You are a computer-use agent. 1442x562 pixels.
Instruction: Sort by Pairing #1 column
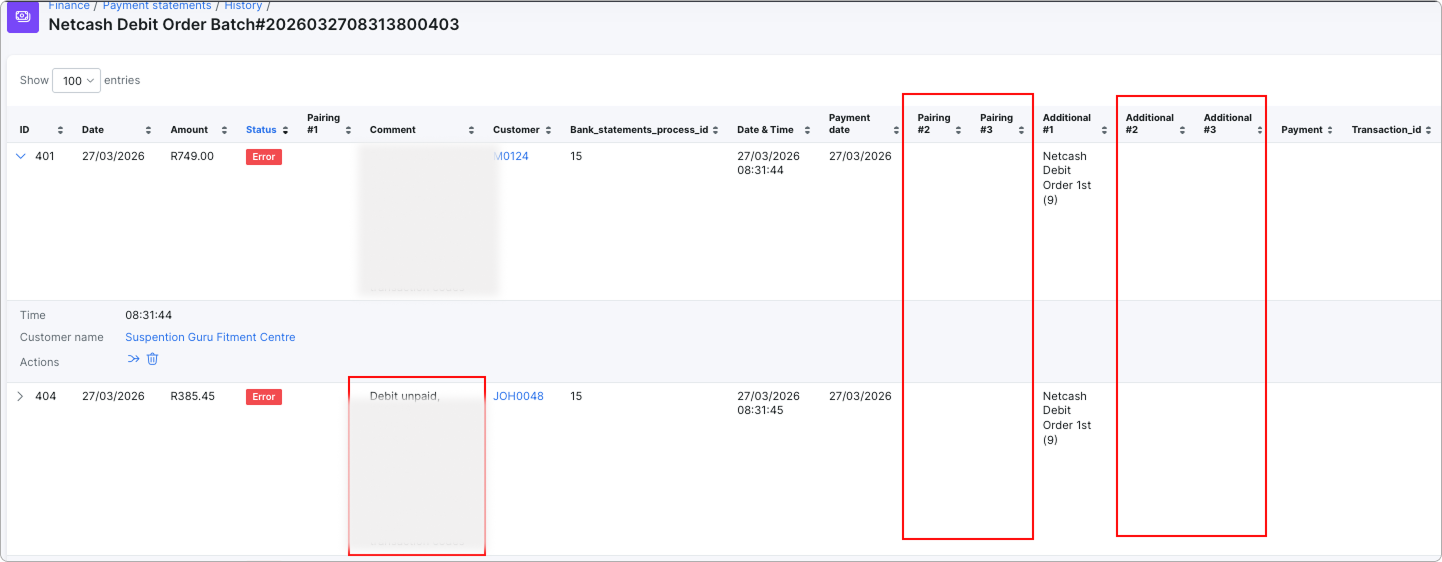coord(331,124)
